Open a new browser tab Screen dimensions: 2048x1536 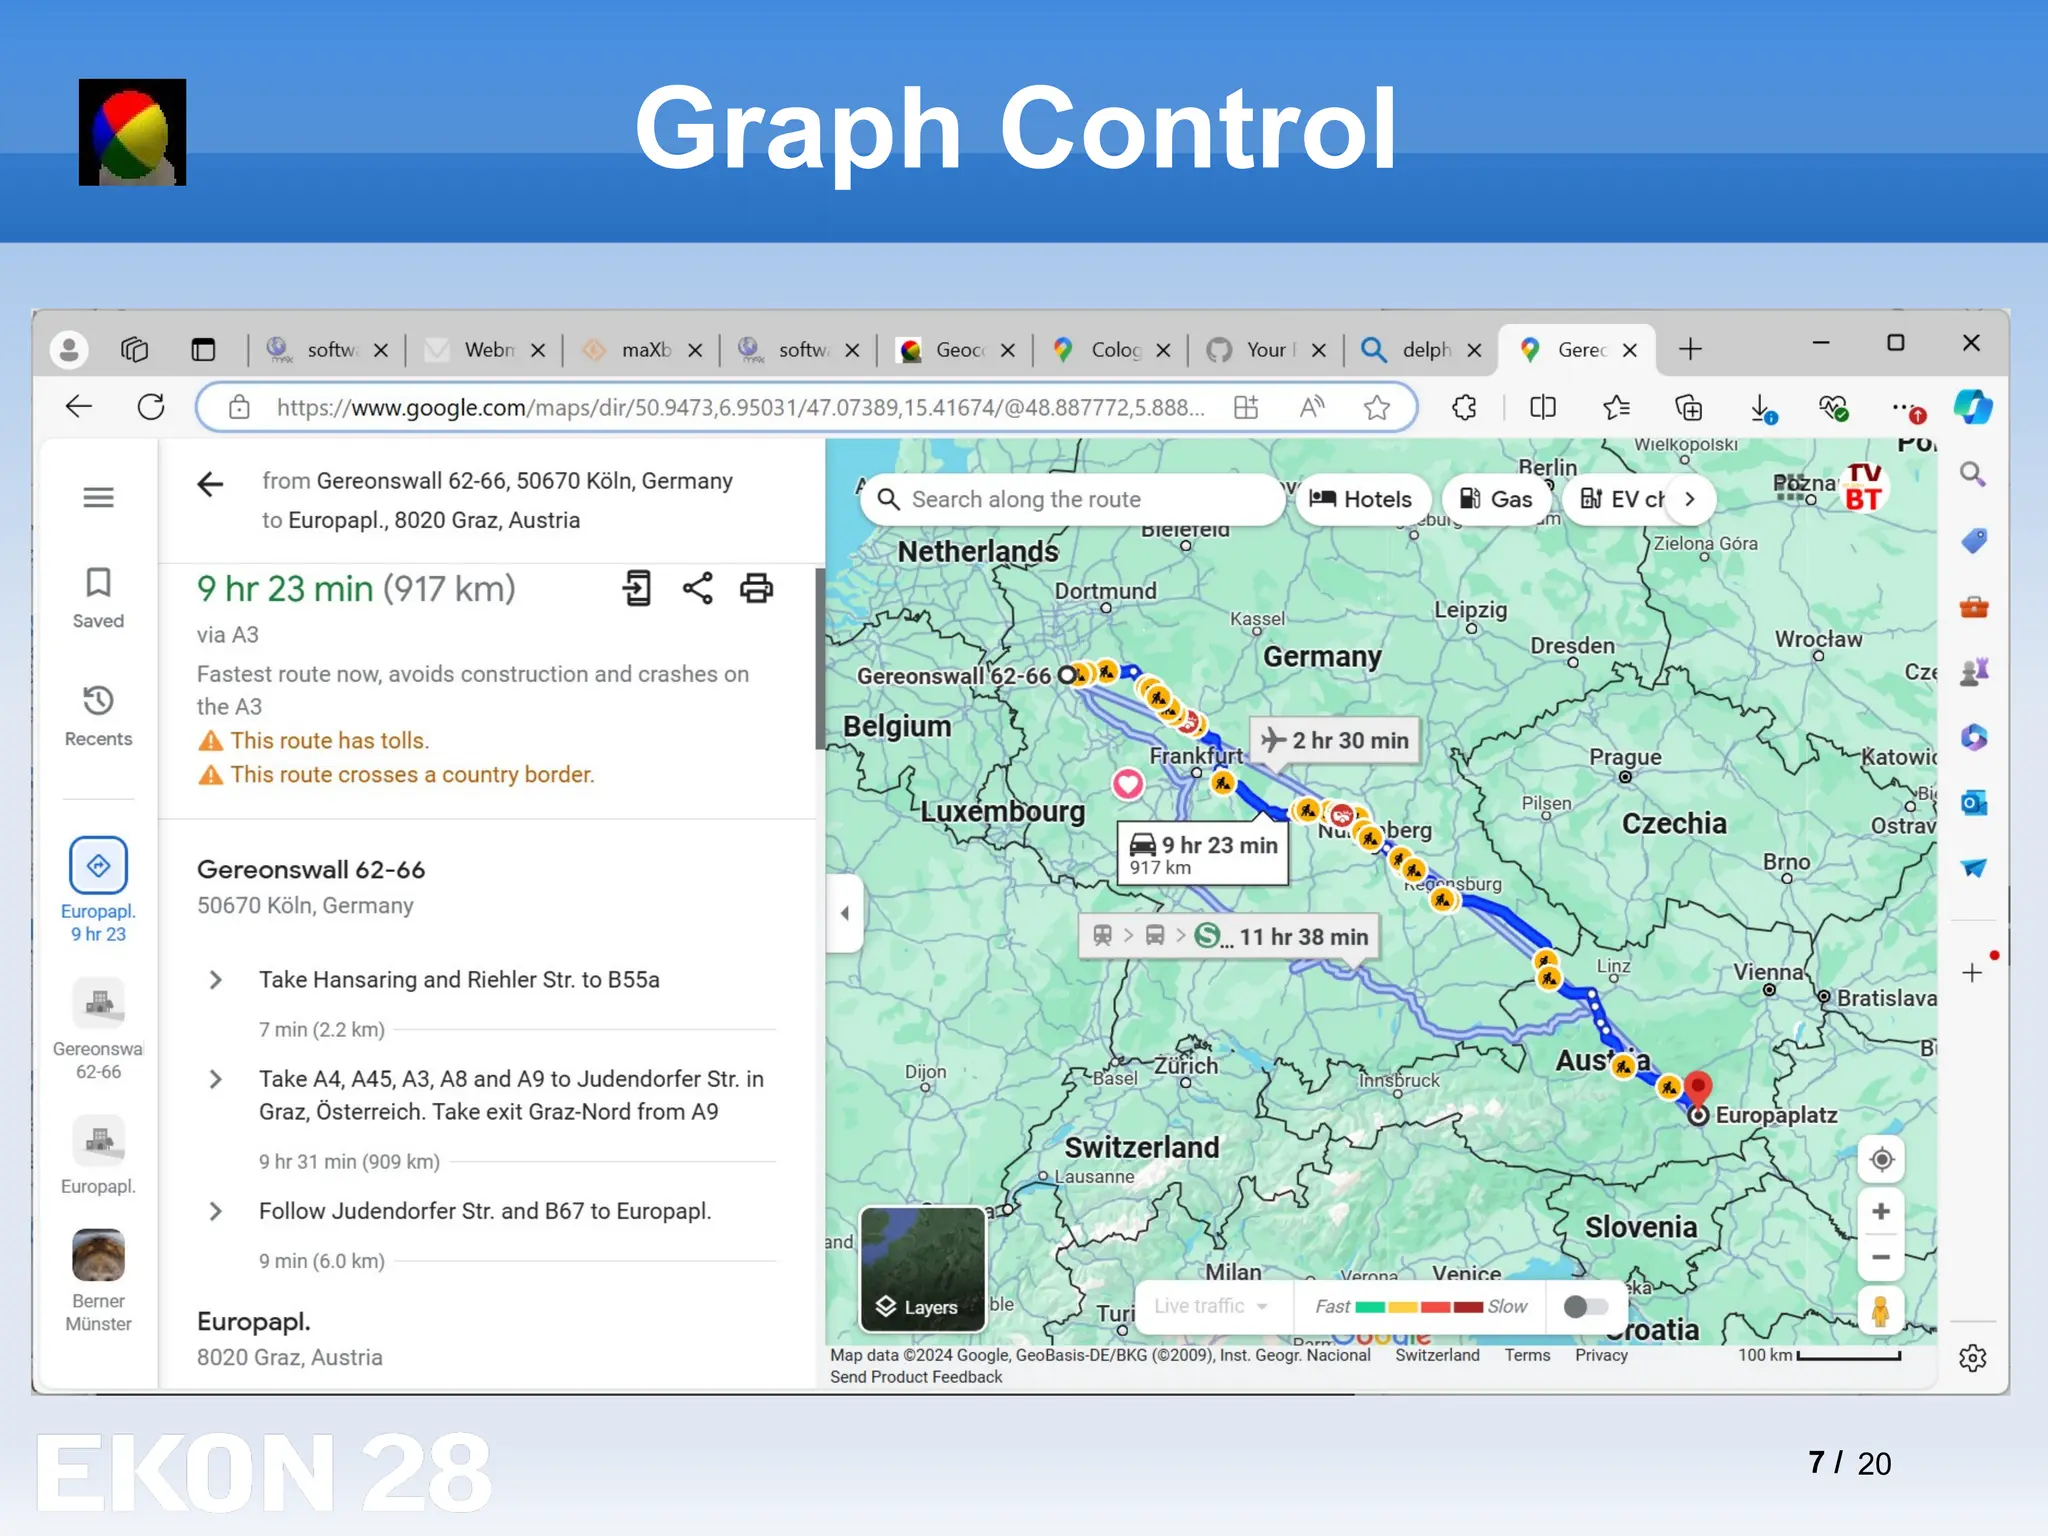click(1690, 349)
